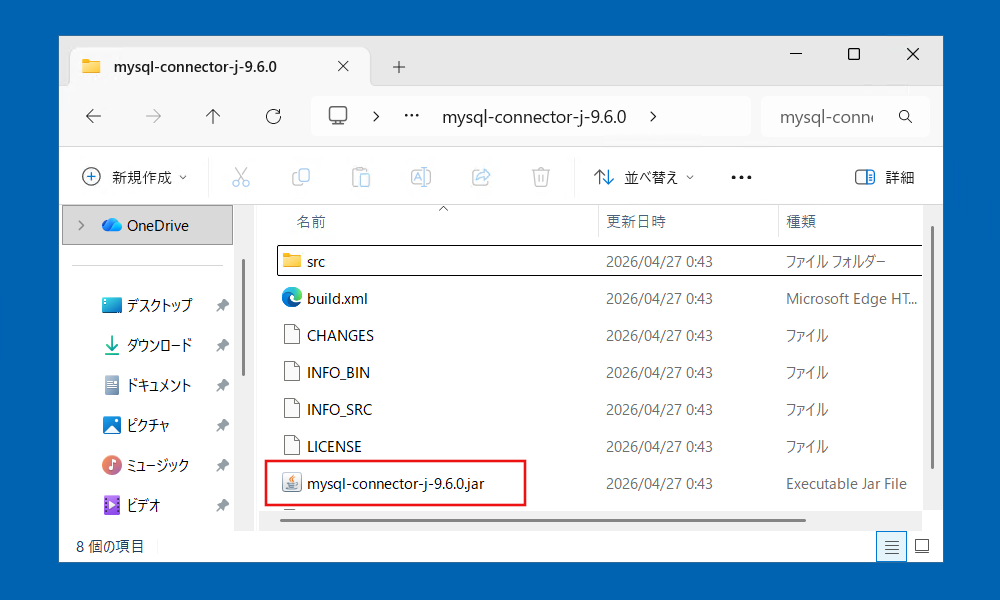Select the INFO_SRC file

[339, 409]
